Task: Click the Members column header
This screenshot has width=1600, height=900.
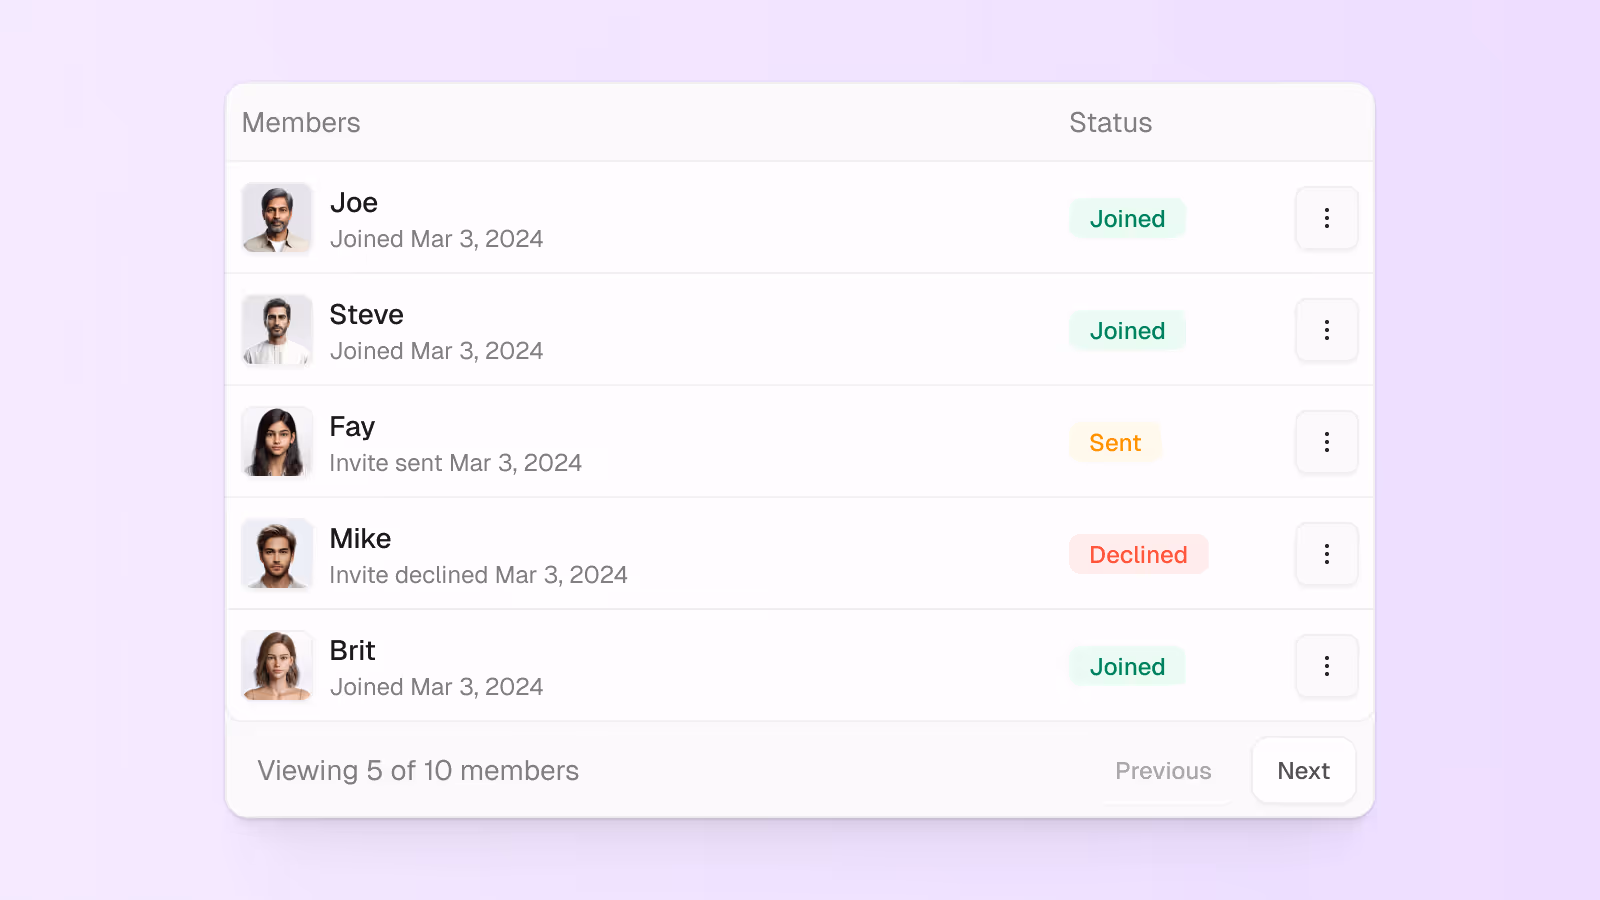Action: (301, 122)
